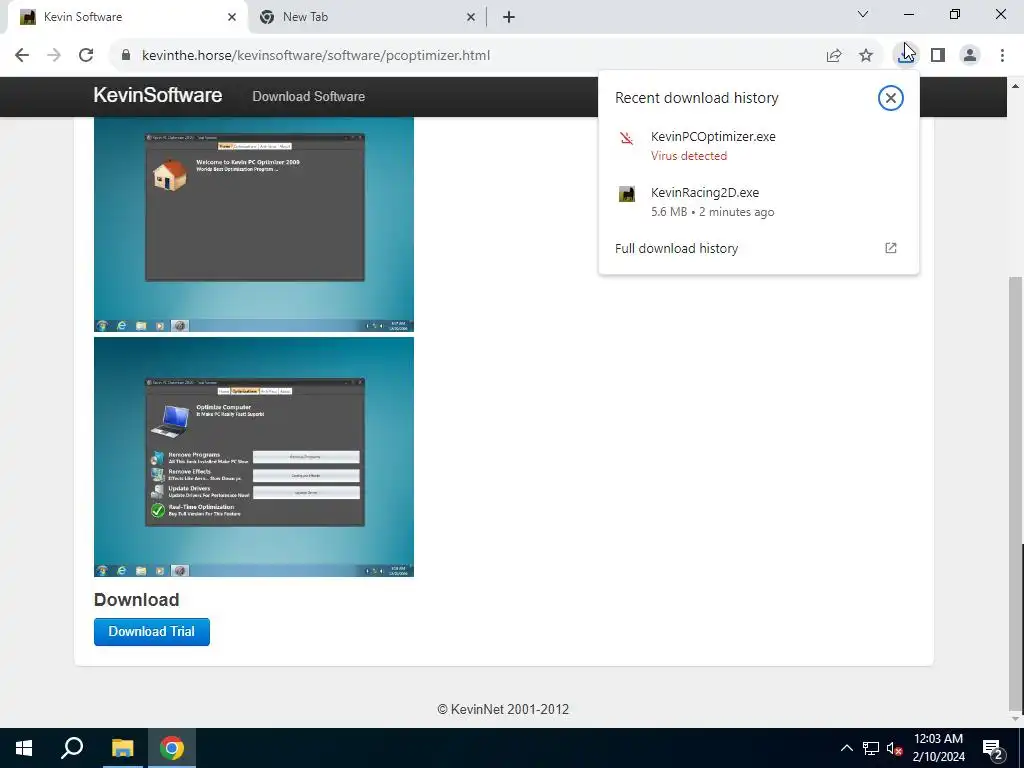Close the recent download history popup
The image size is (1024, 768).
890,98
